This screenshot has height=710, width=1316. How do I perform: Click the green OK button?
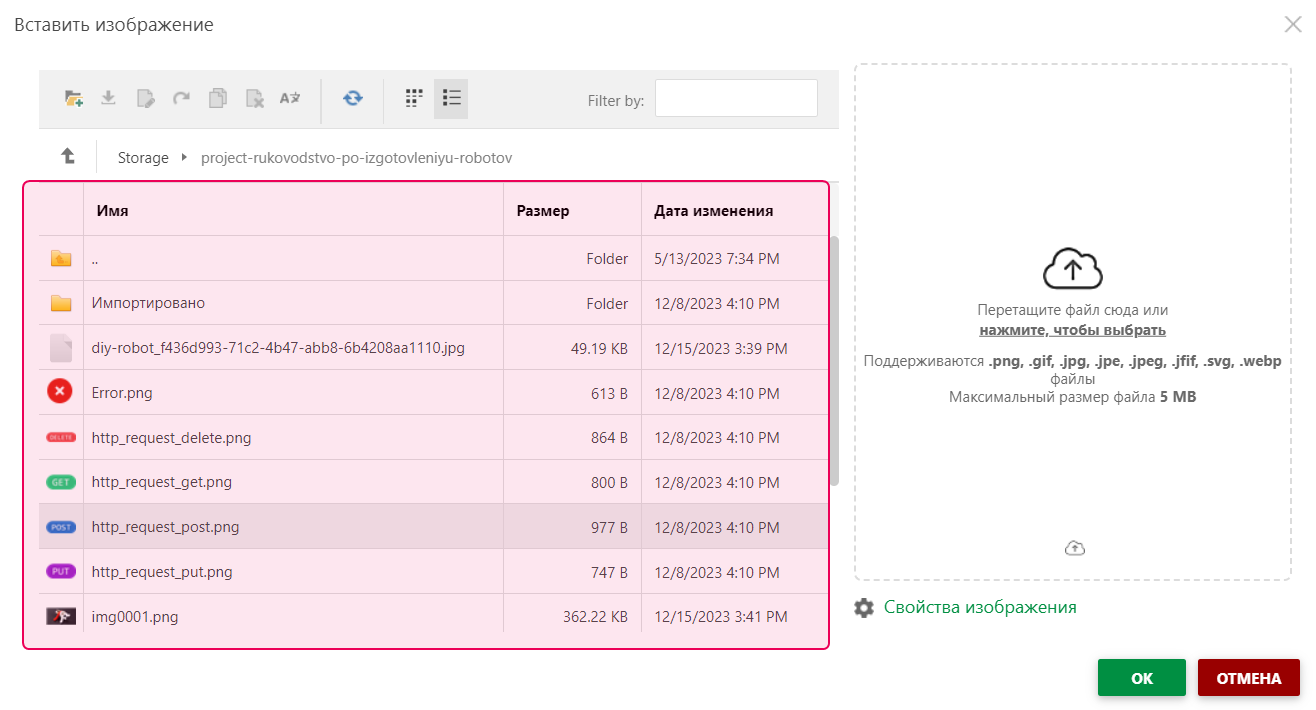(1141, 678)
